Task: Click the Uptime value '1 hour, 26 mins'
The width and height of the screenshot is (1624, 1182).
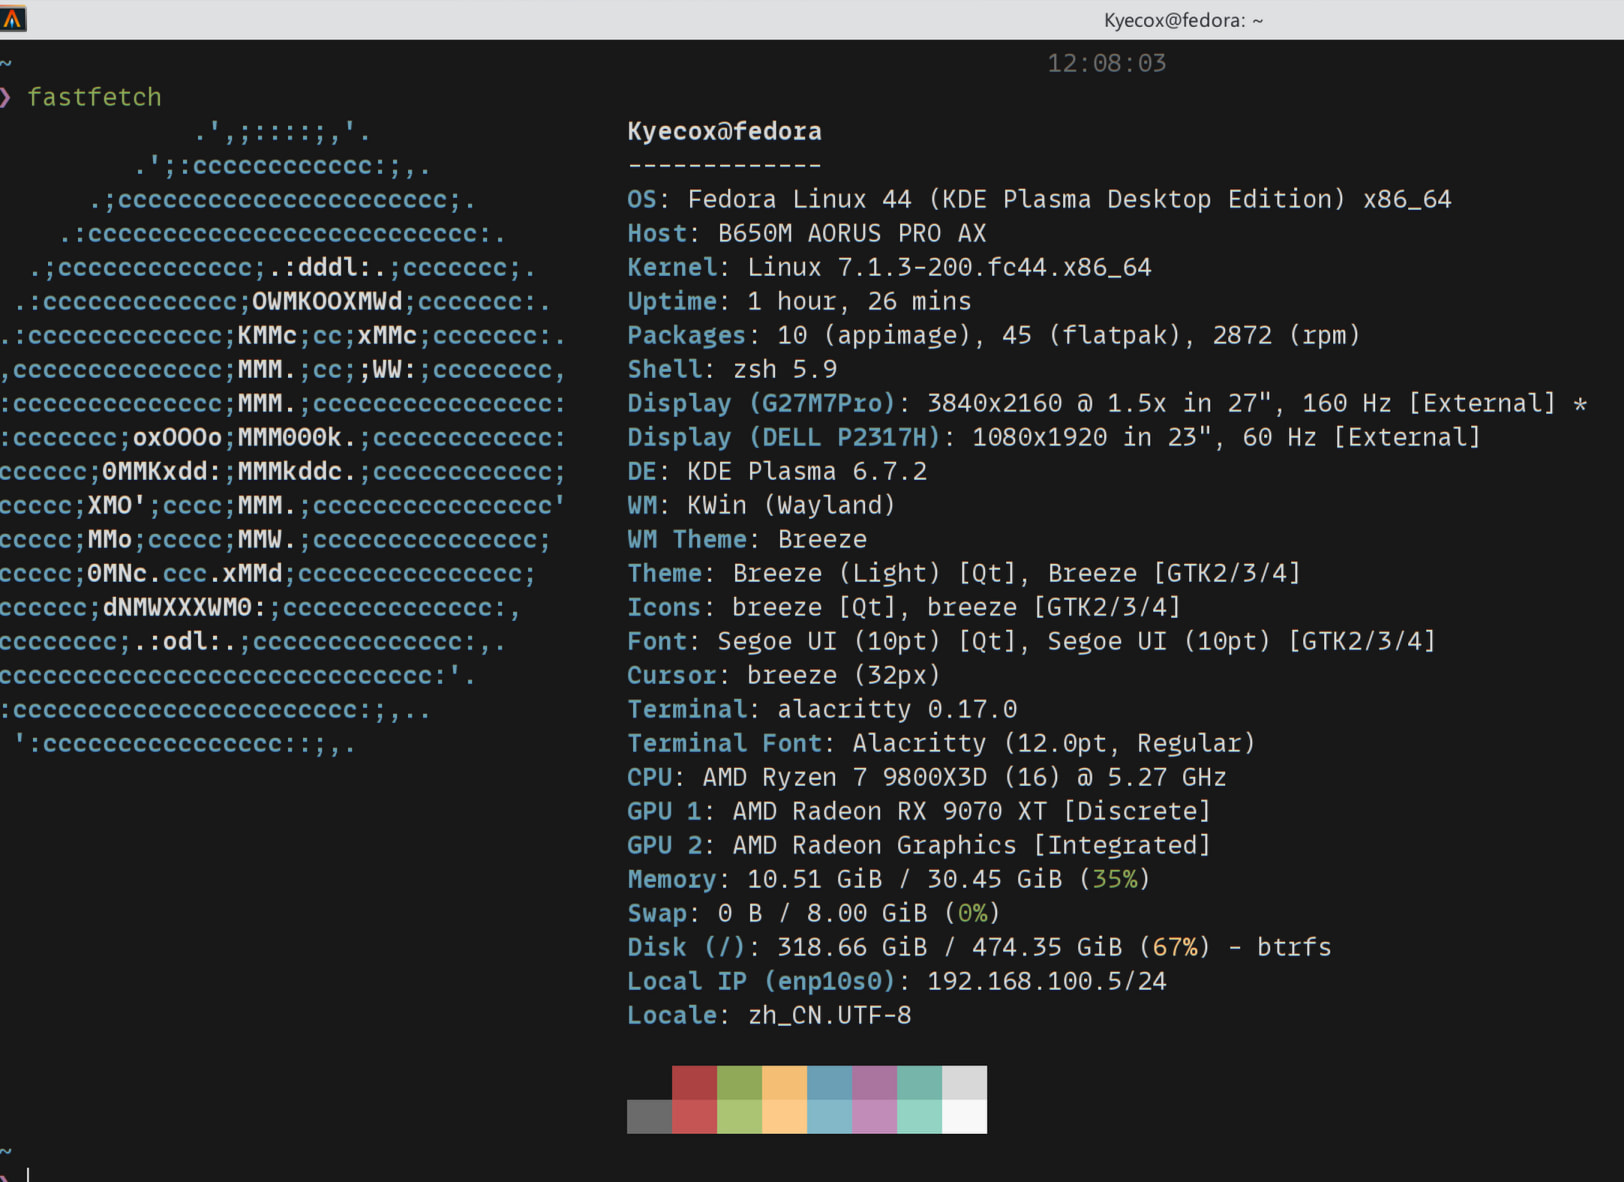Action: [x=859, y=301]
